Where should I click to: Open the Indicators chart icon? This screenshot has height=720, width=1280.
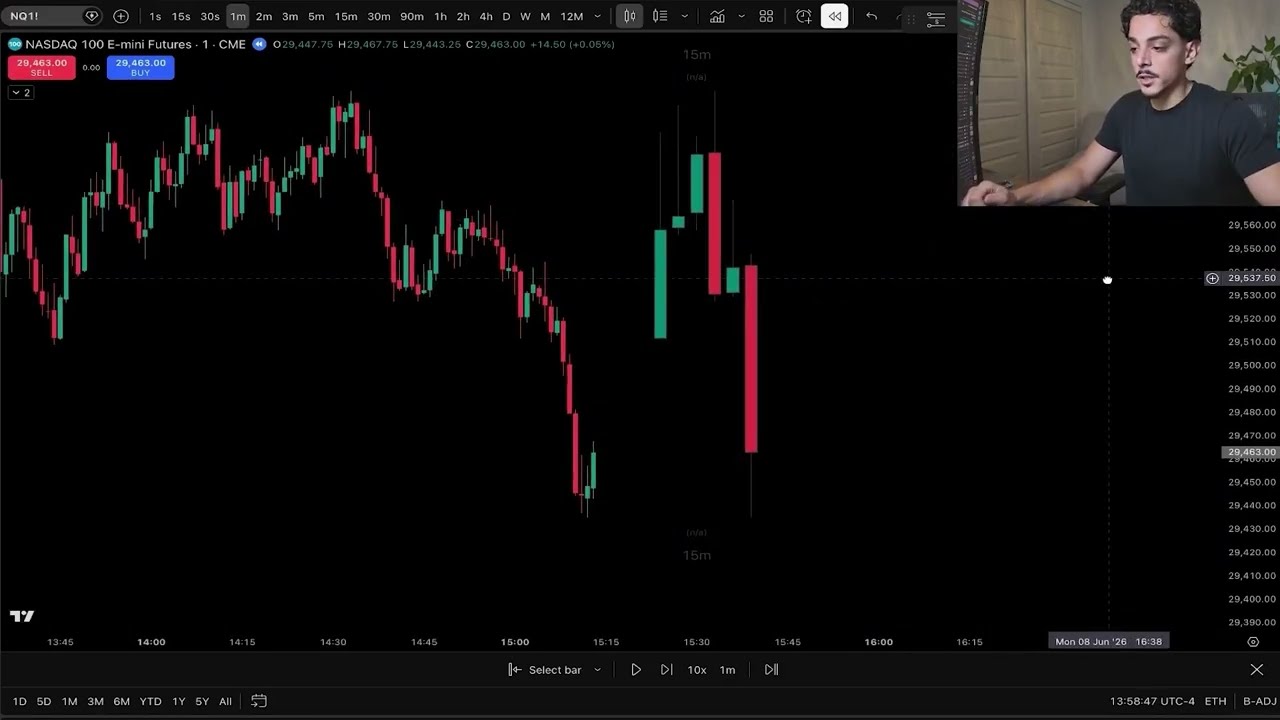tap(717, 16)
